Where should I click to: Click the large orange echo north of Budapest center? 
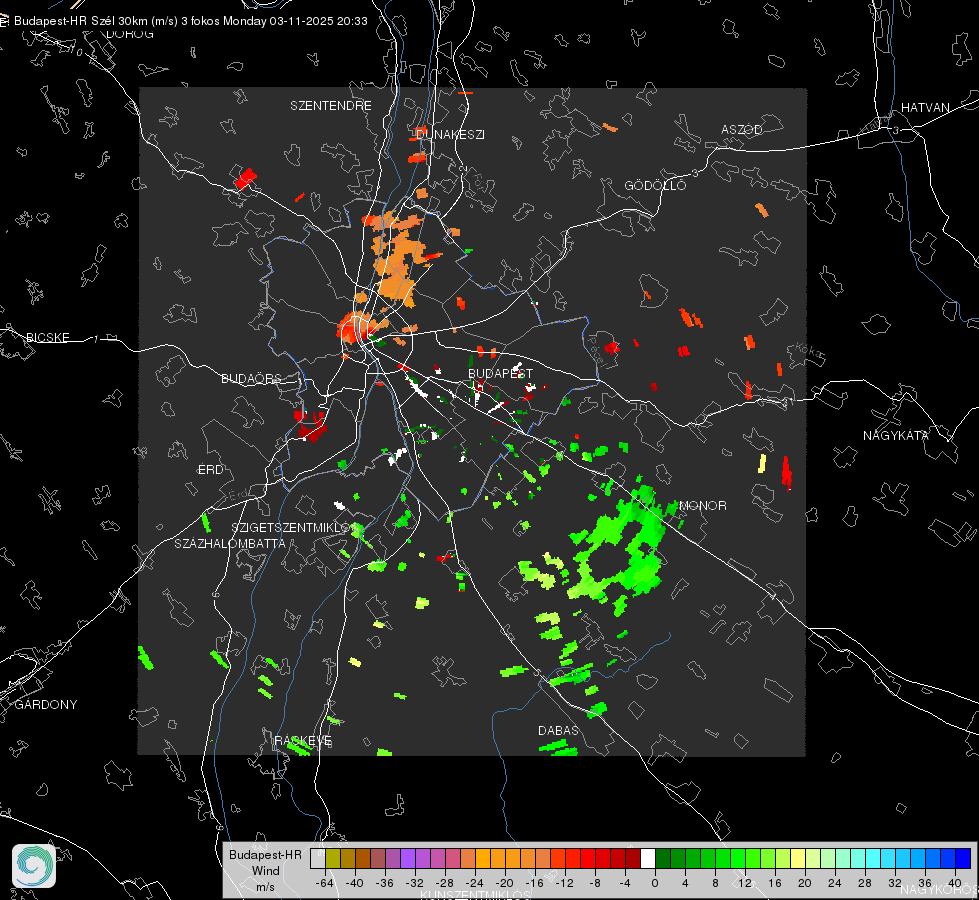pyautogui.click(x=396, y=261)
